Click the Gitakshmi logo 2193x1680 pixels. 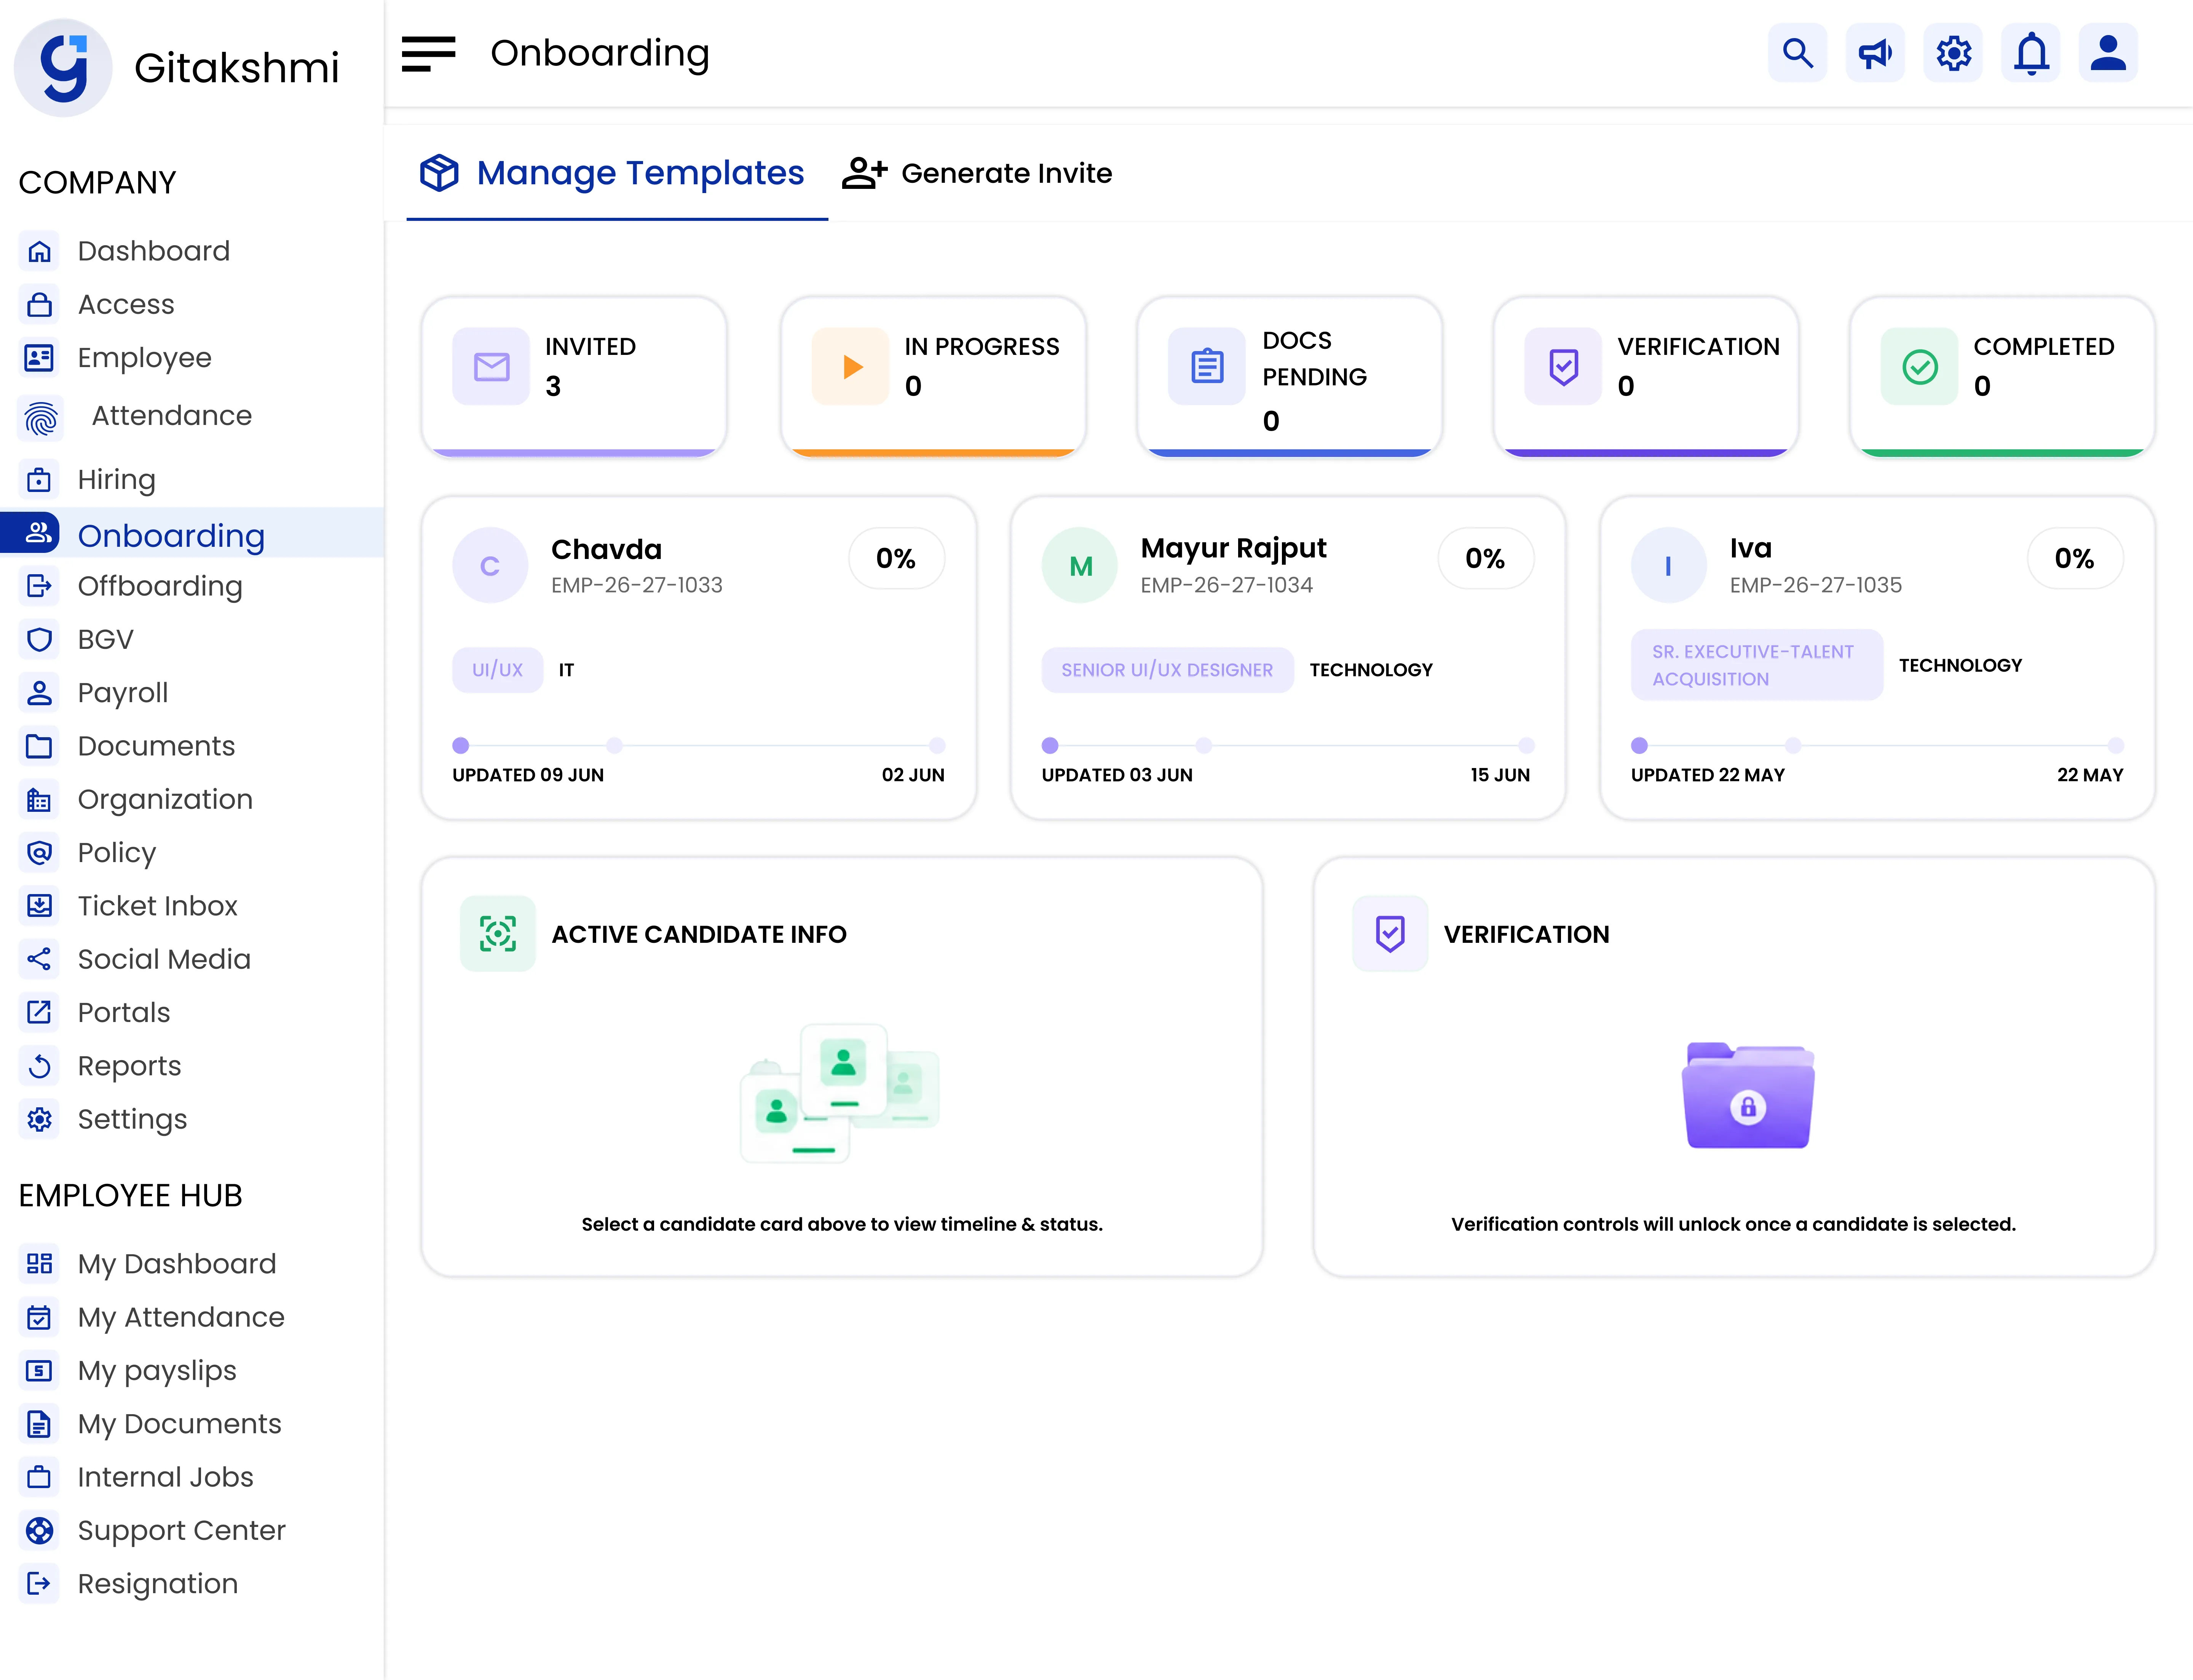tap(63, 68)
